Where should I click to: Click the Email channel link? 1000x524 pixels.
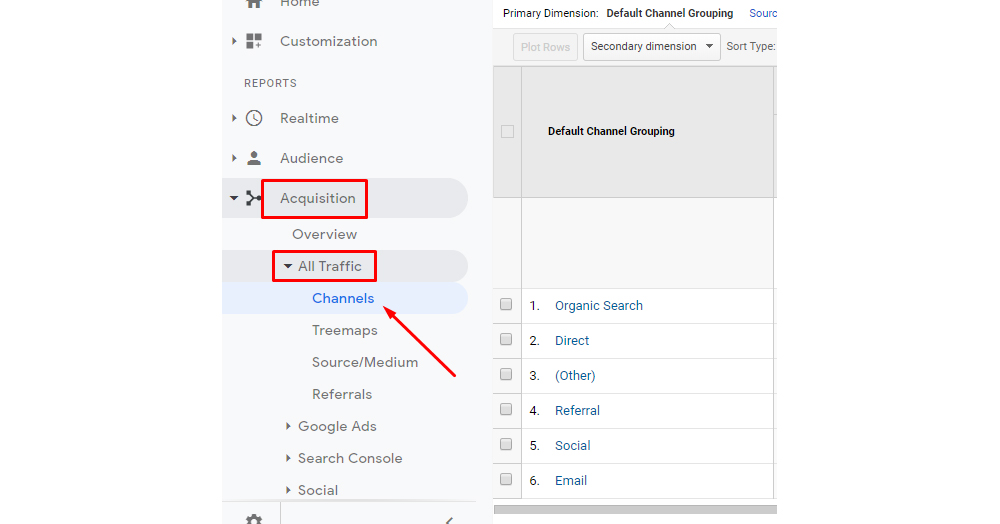click(571, 480)
